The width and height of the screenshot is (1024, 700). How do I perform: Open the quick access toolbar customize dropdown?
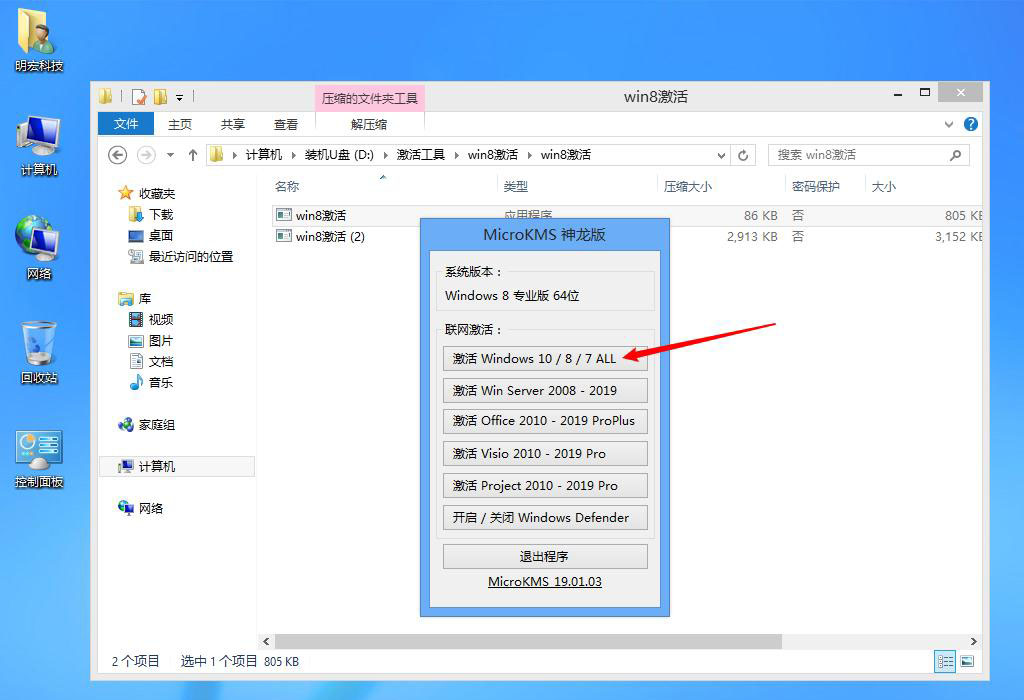[x=180, y=98]
